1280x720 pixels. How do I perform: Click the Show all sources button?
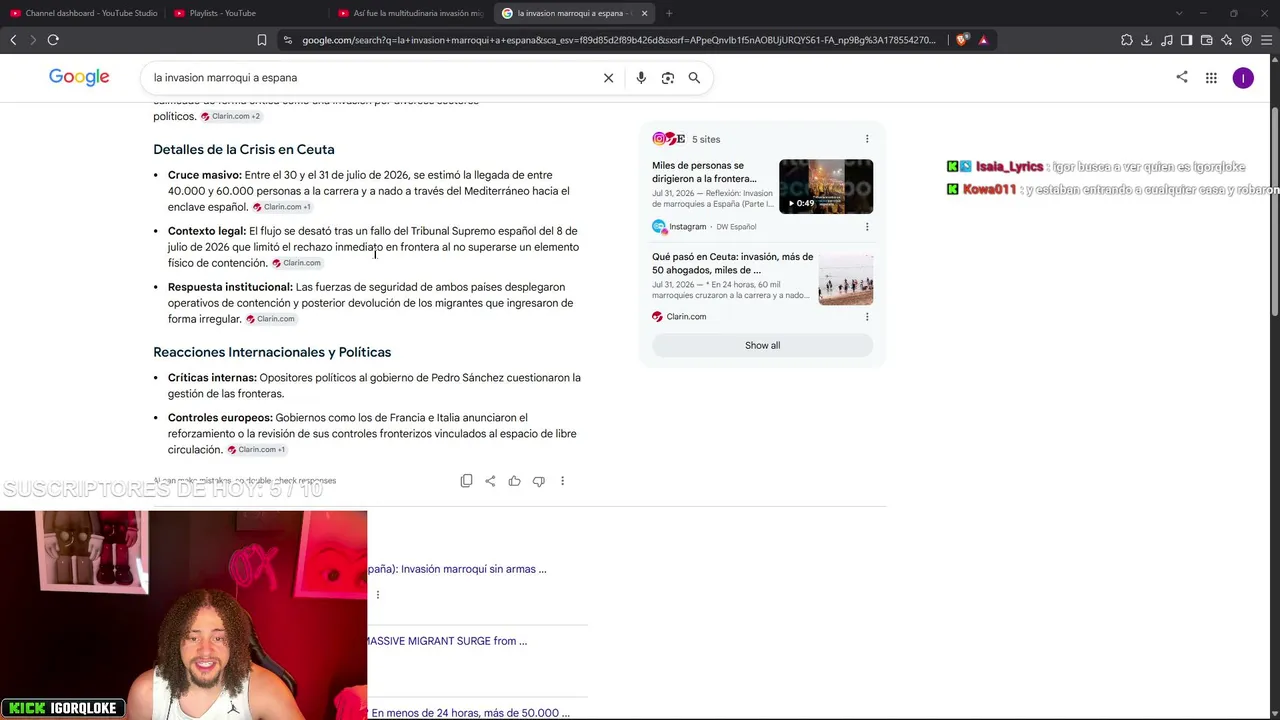pyautogui.click(x=762, y=346)
